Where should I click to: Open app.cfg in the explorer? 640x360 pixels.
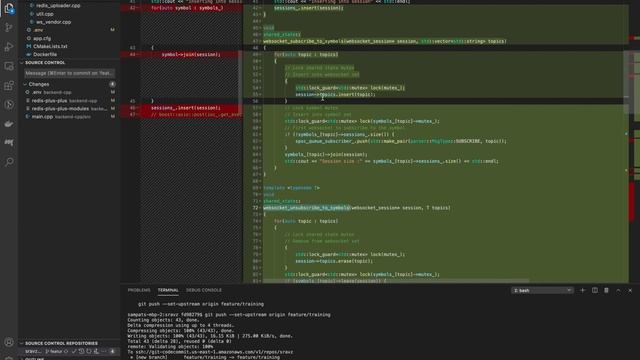pyautogui.click(x=42, y=38)
